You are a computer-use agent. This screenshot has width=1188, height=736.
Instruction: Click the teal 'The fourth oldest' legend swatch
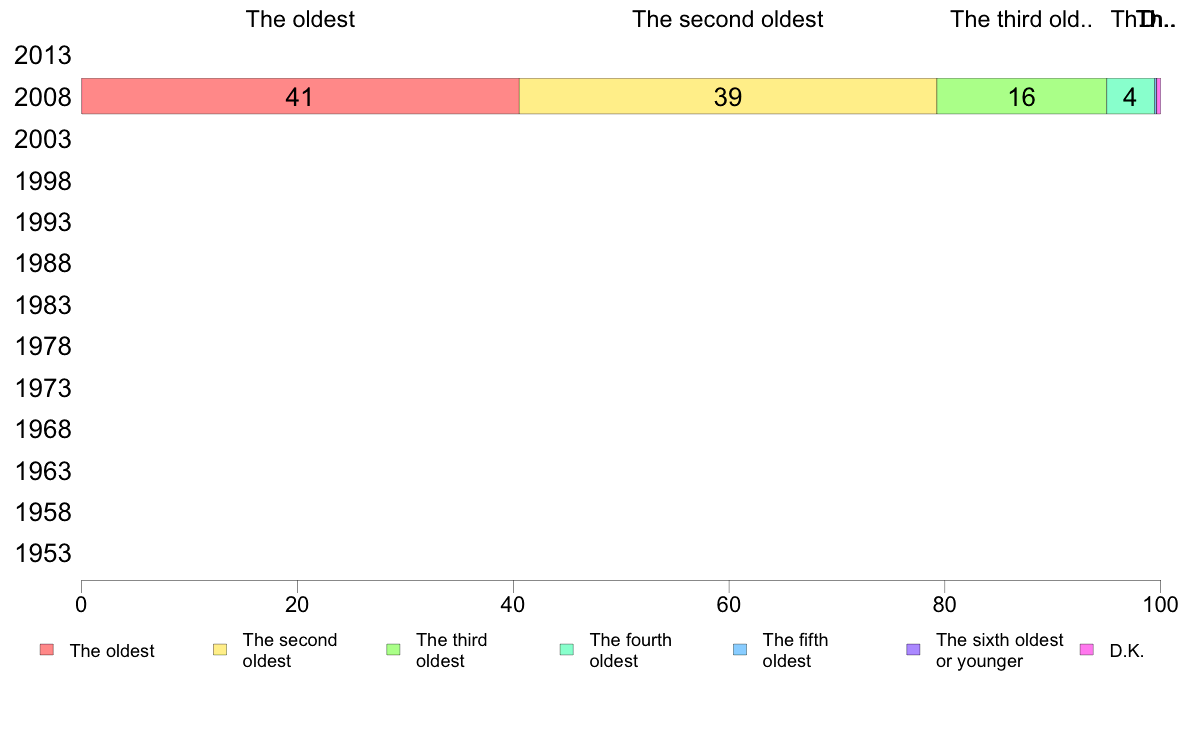coord(567,650)
